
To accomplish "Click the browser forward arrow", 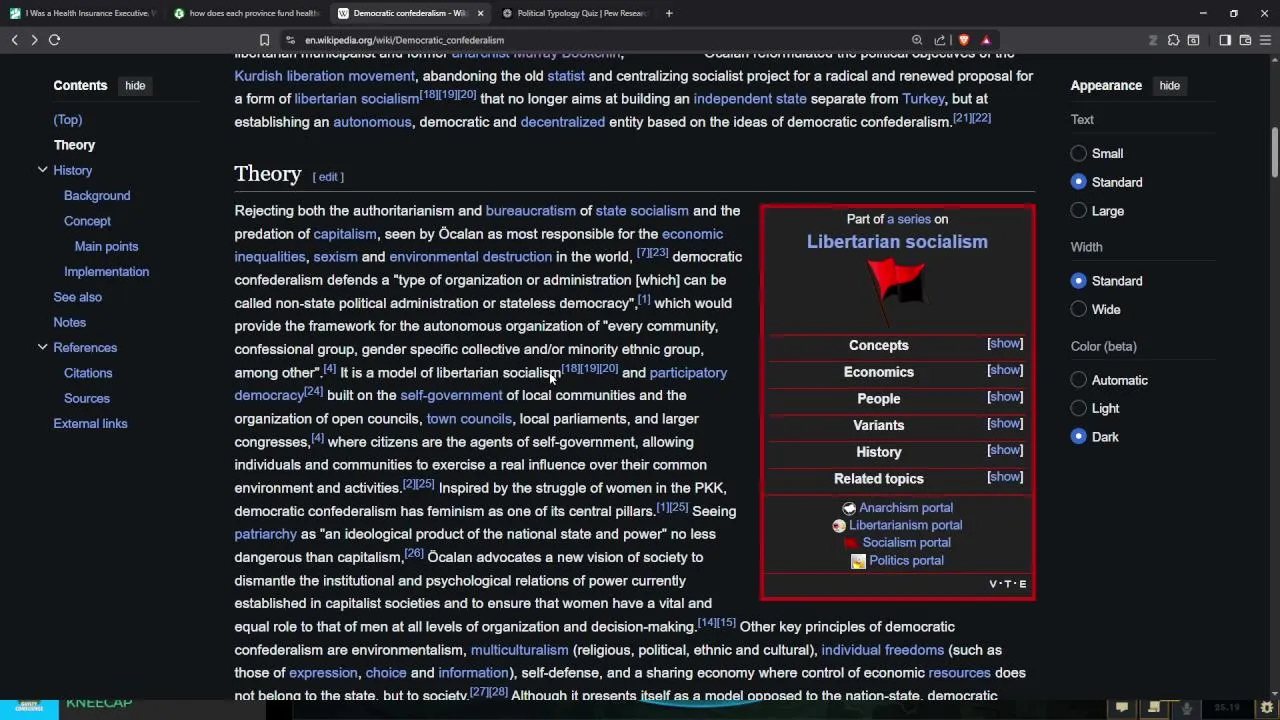I will tap(34, 40).
